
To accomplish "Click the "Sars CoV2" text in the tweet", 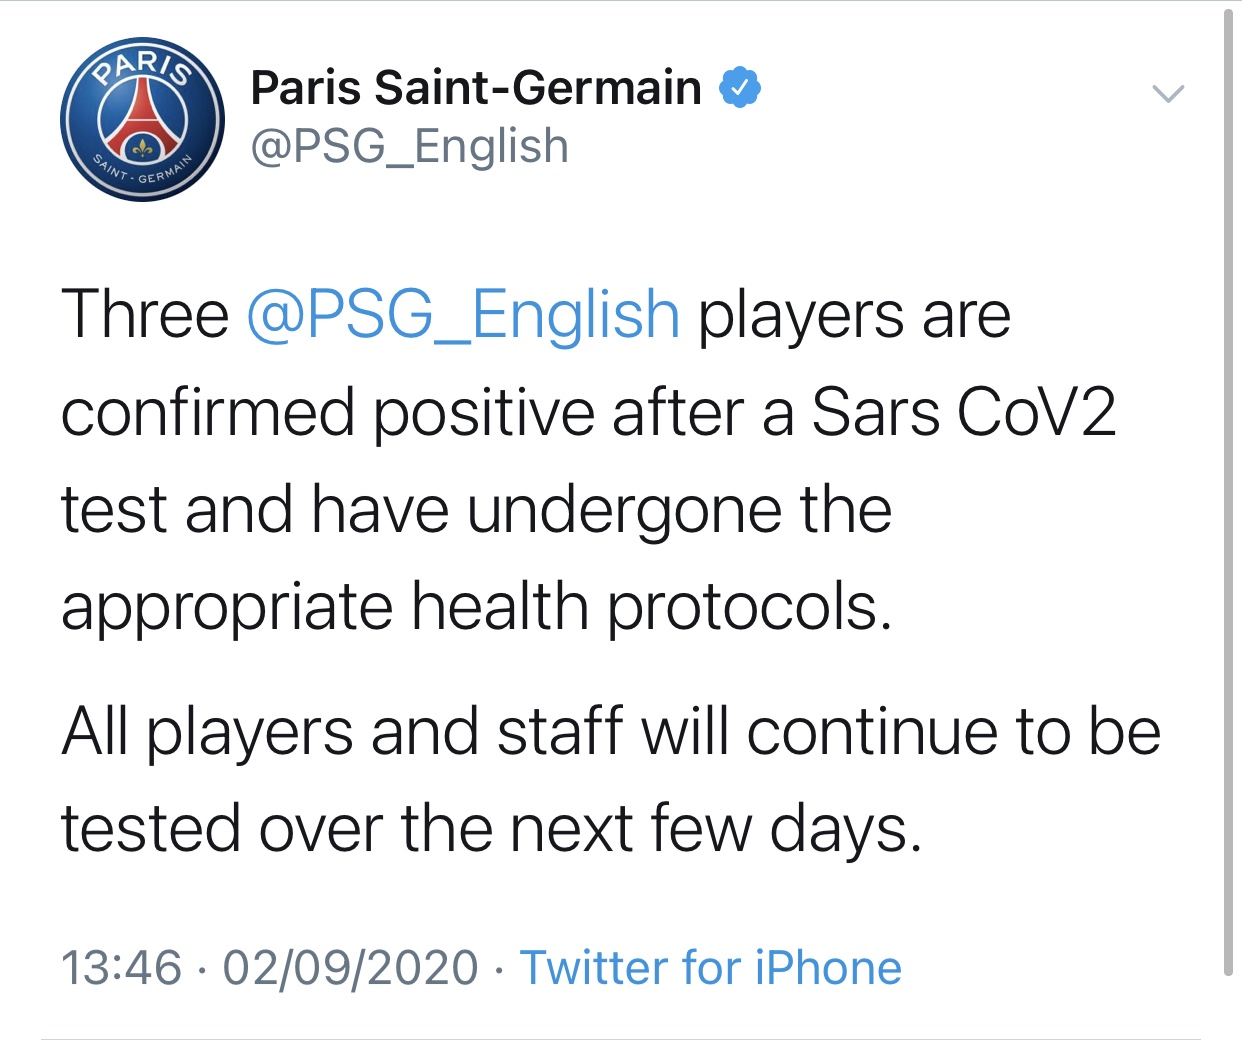I will pos(963,412).
